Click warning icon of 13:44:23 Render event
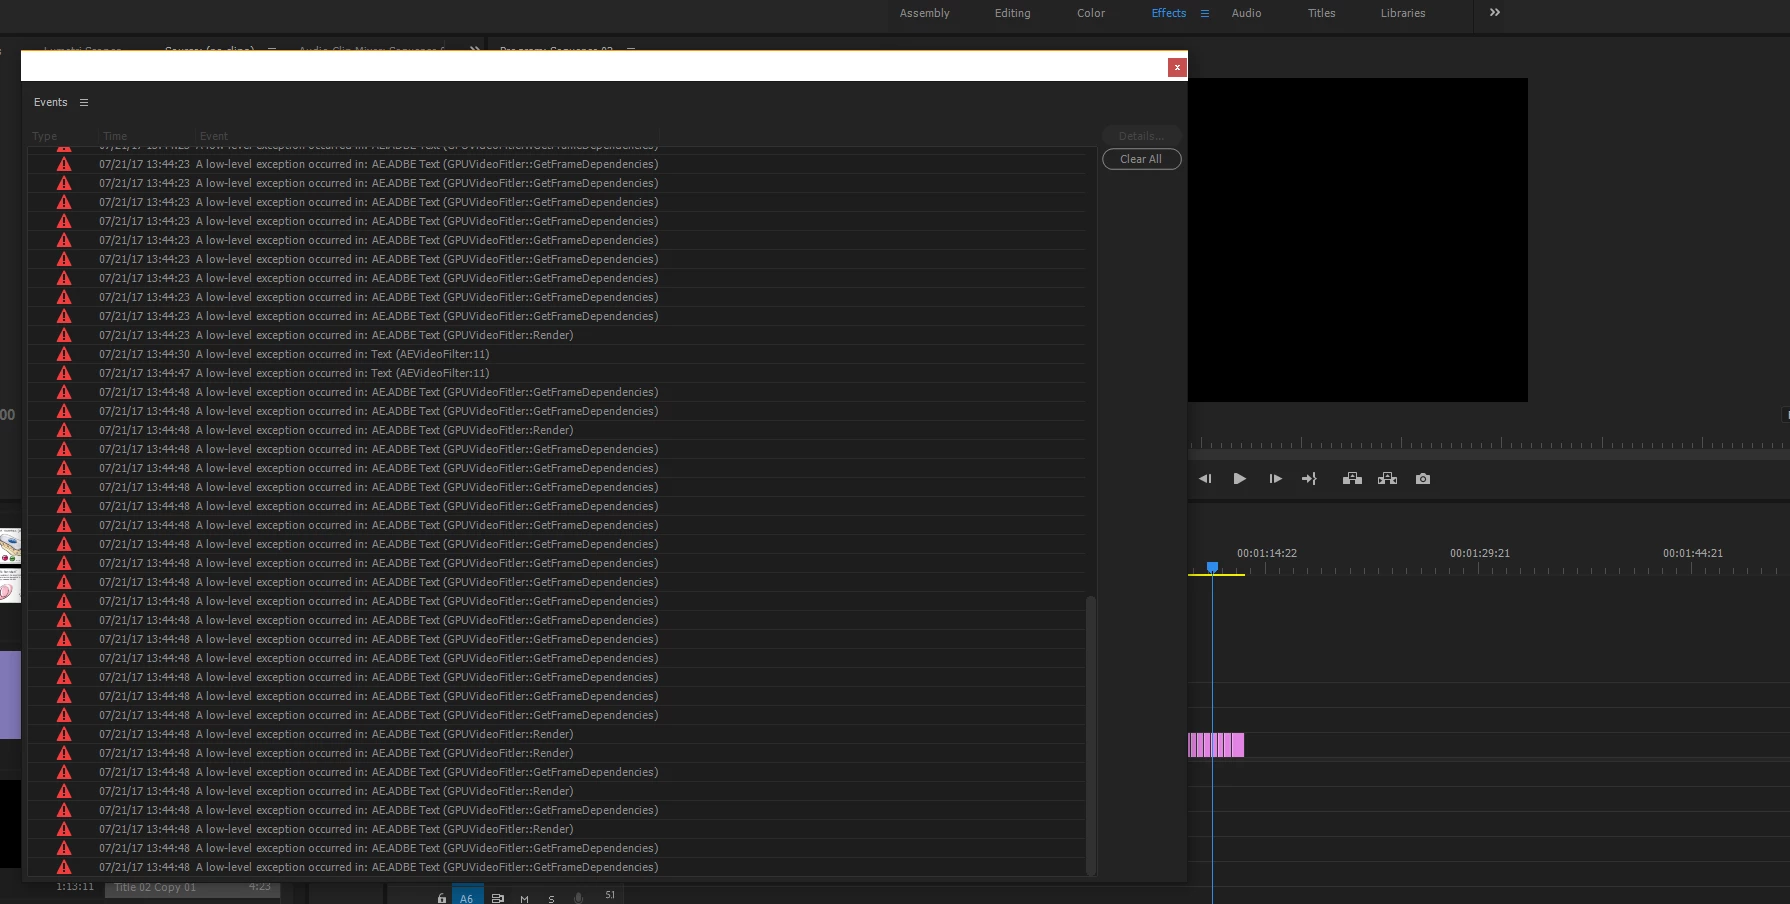1790x904 pixels. pos(64,335)
